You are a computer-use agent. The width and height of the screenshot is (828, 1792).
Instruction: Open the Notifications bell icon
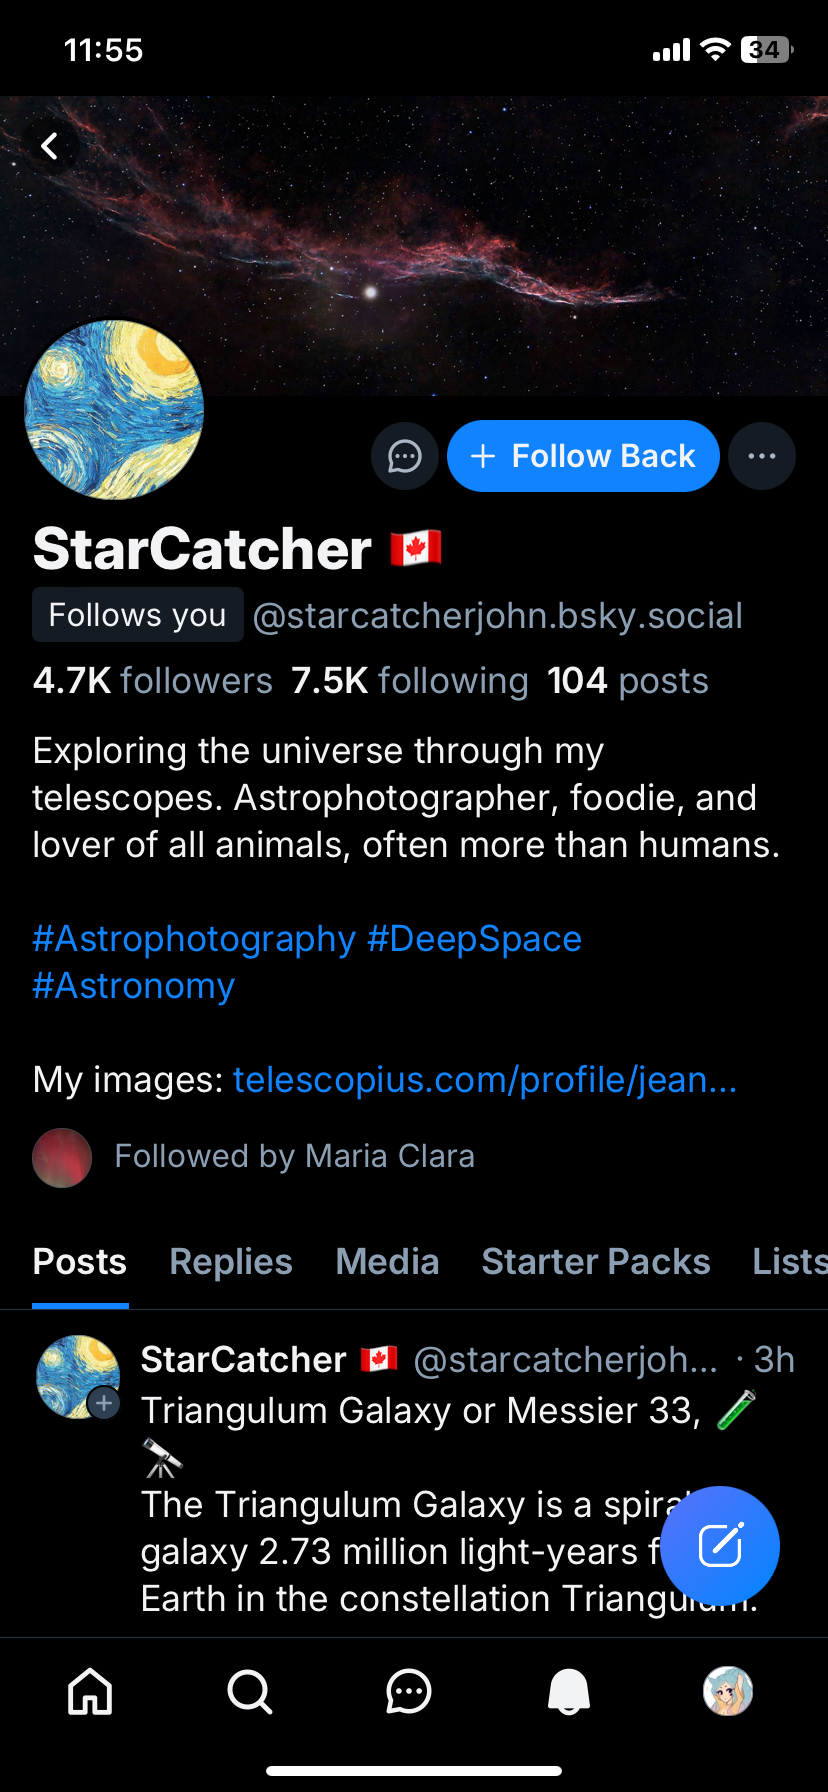[x=568, y=1692]
